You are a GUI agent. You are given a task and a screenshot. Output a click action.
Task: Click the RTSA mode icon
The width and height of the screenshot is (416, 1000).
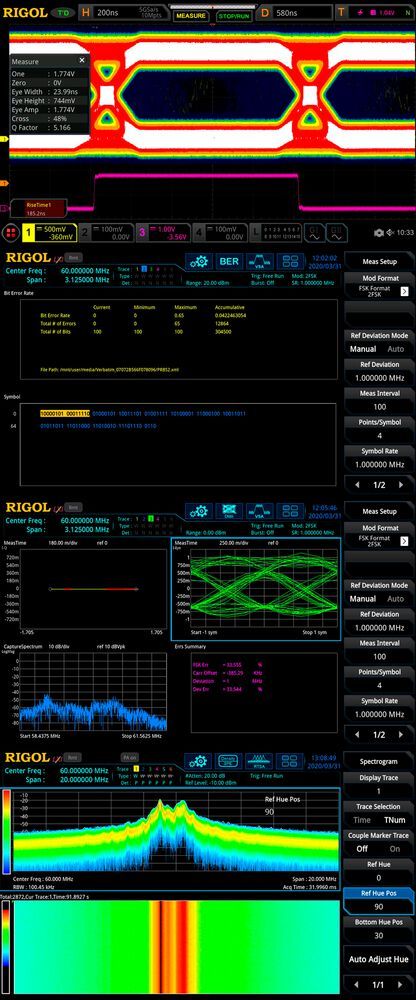coord(259,761)
